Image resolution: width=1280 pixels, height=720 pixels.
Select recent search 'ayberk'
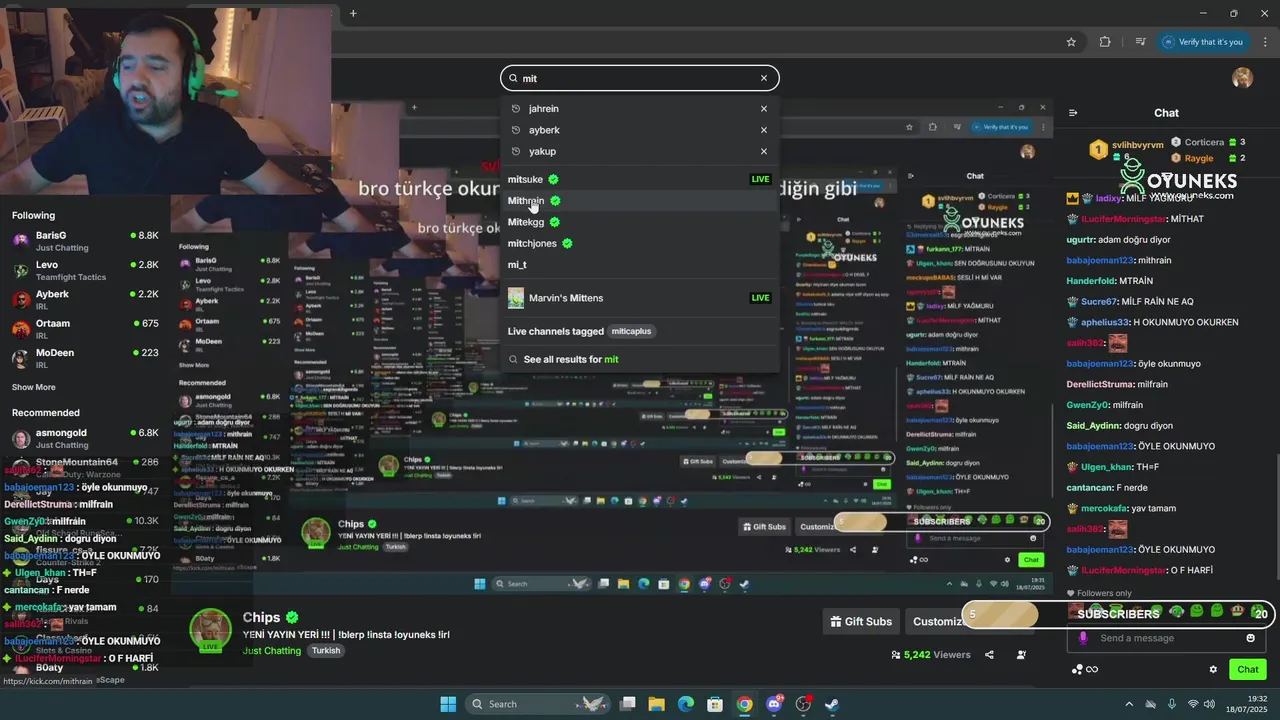tap(640, 130)
